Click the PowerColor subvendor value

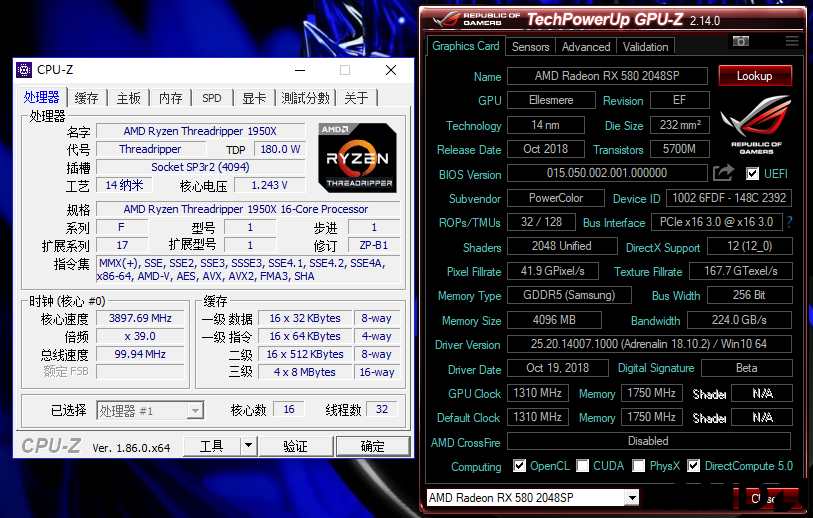point(556,198)
